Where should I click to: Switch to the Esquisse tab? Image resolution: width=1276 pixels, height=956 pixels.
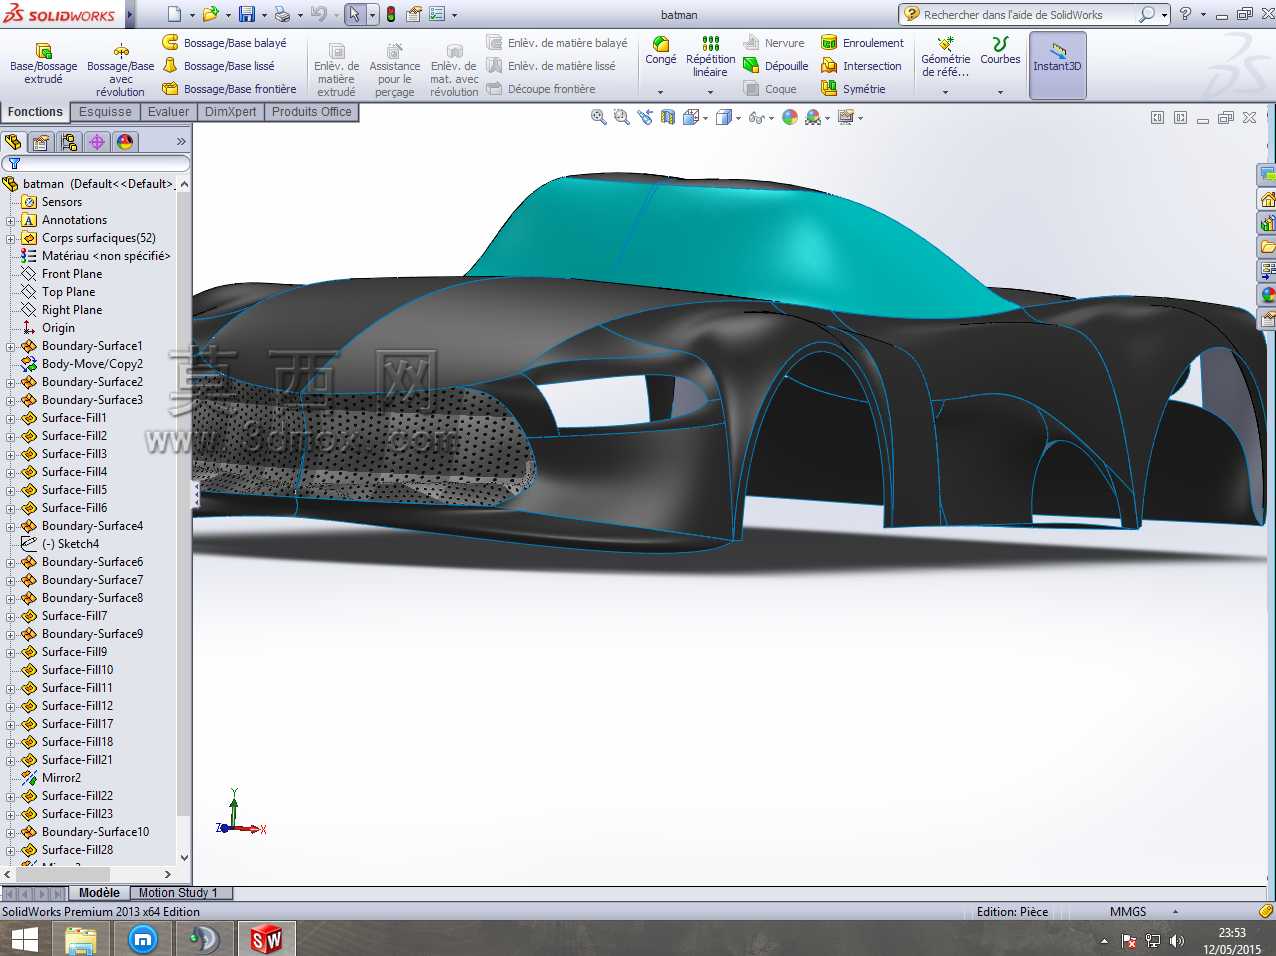(105, 112)
